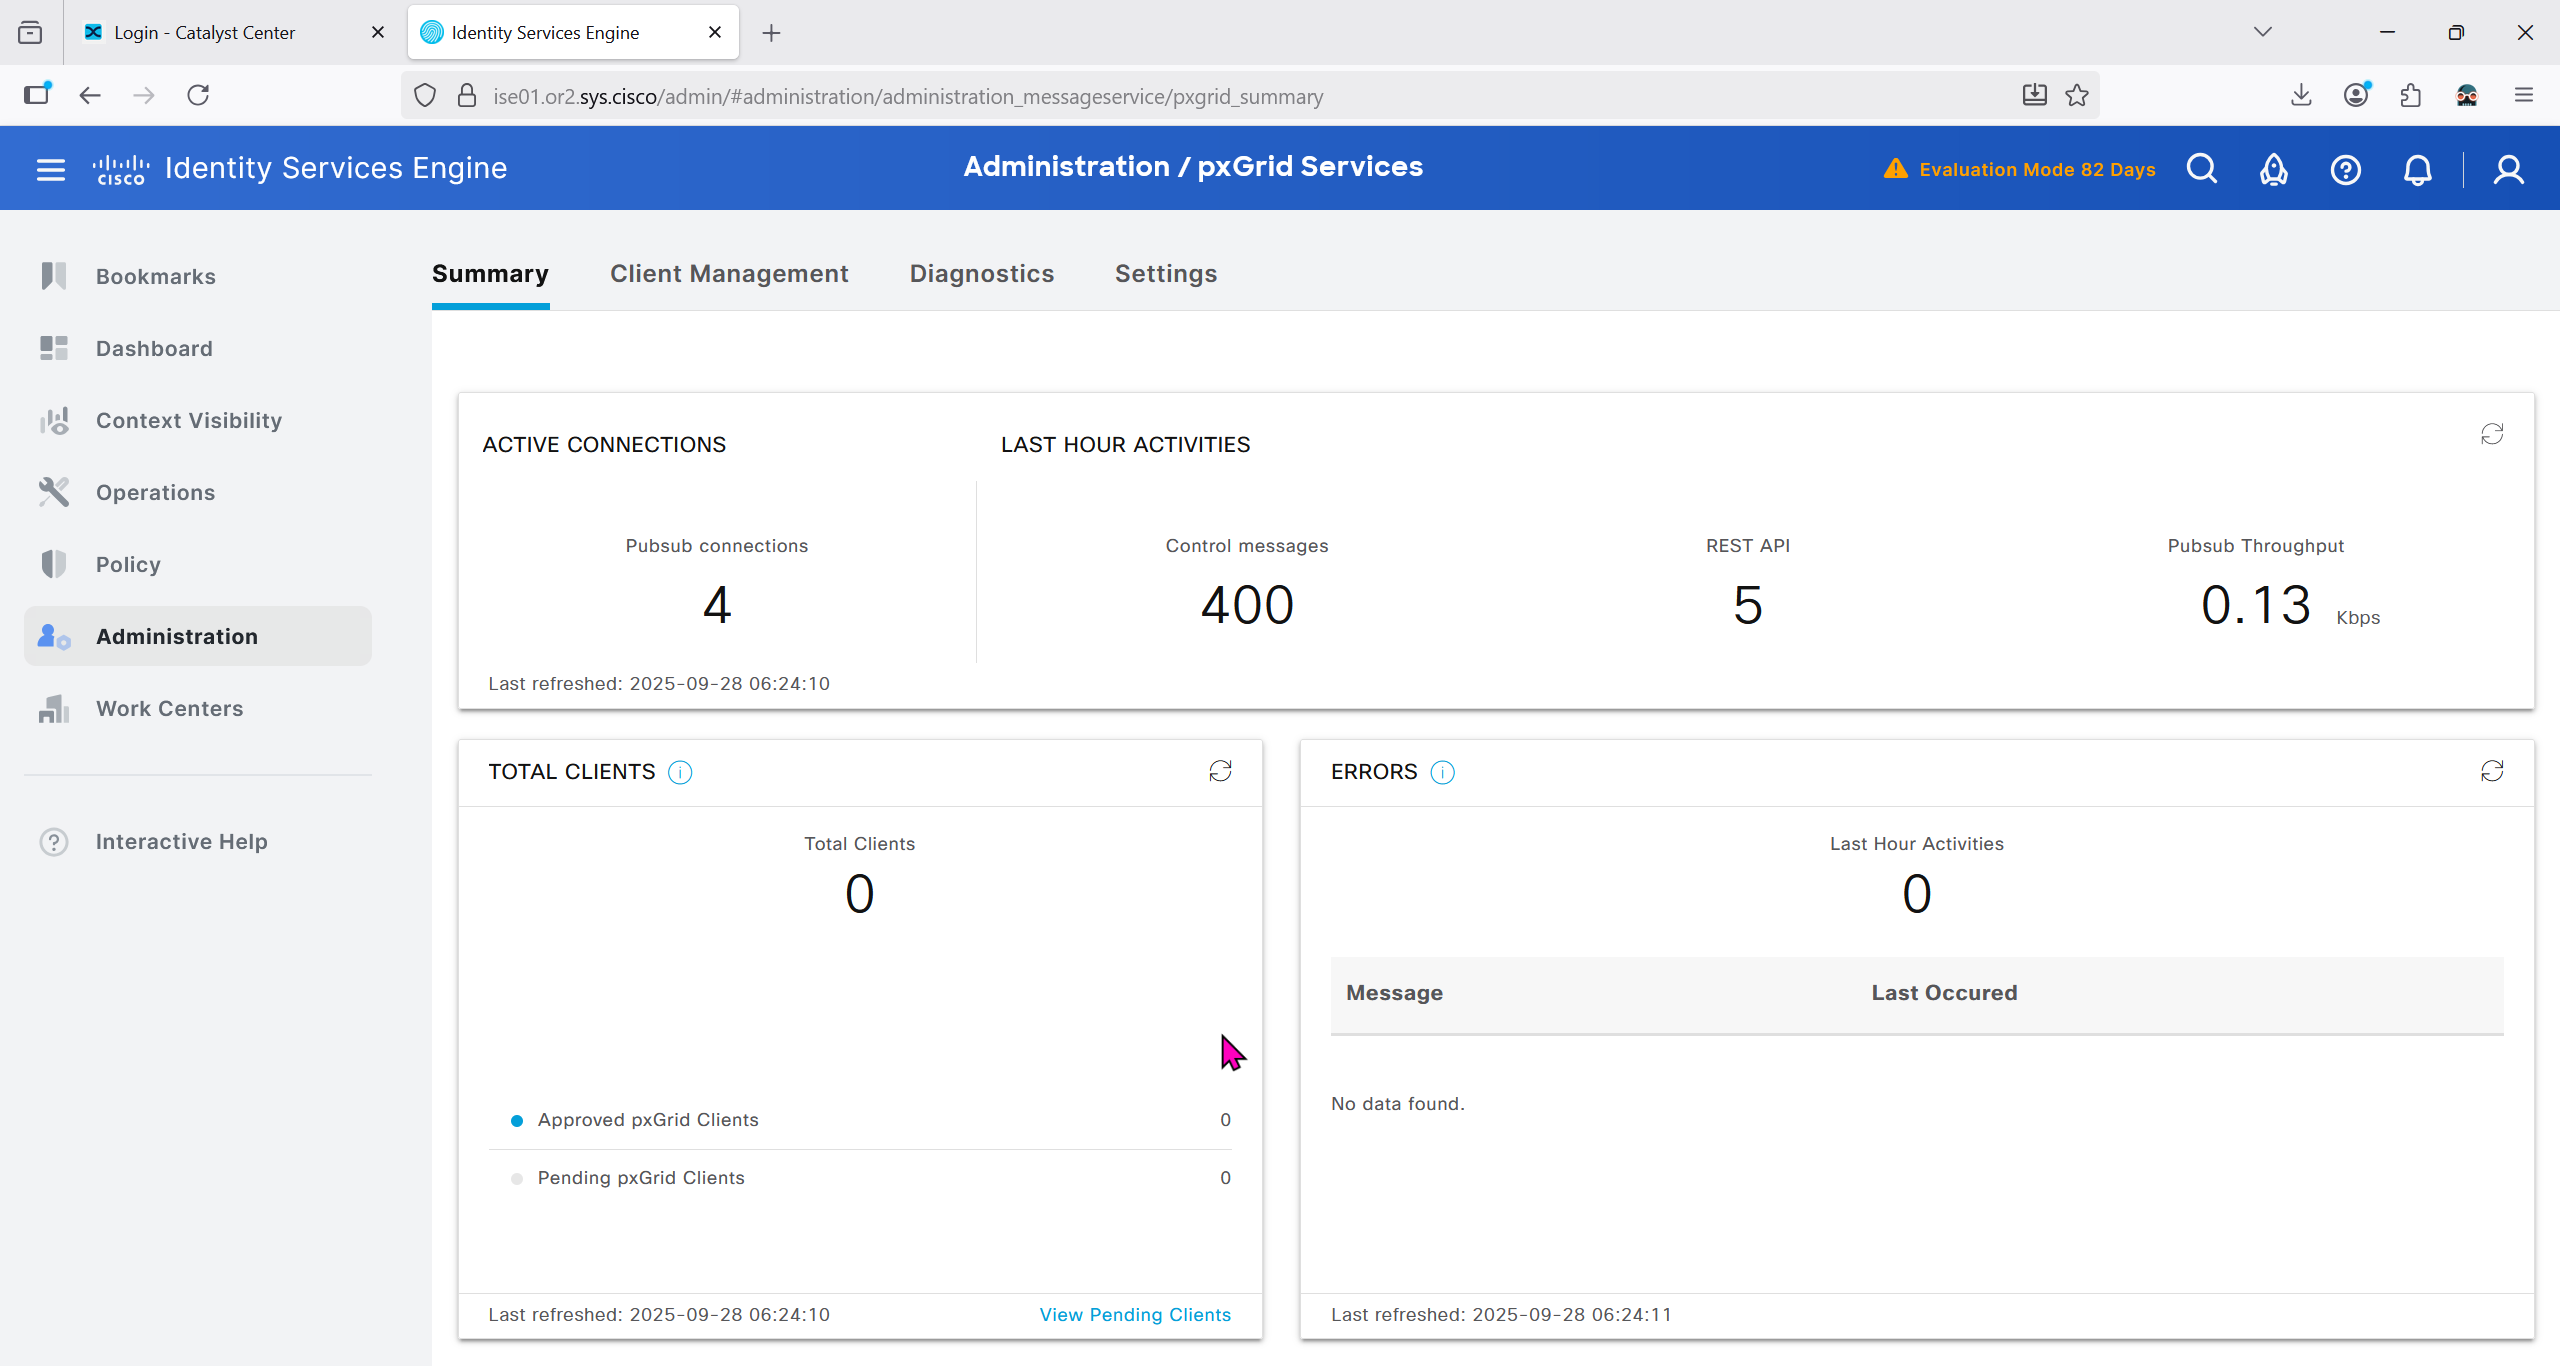Open the user account profile icon
The image size is (2560, 1366).
coord(2508,169)
